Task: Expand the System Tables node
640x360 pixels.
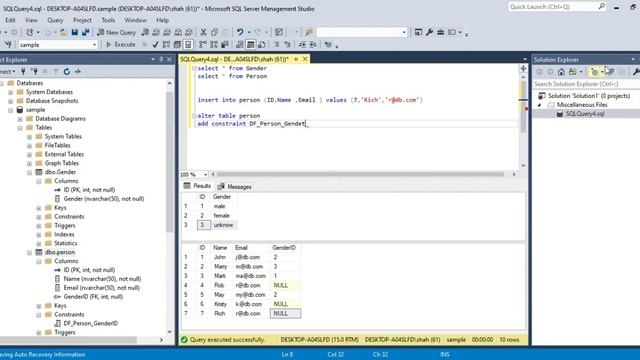Action: (x=29, y=137)
